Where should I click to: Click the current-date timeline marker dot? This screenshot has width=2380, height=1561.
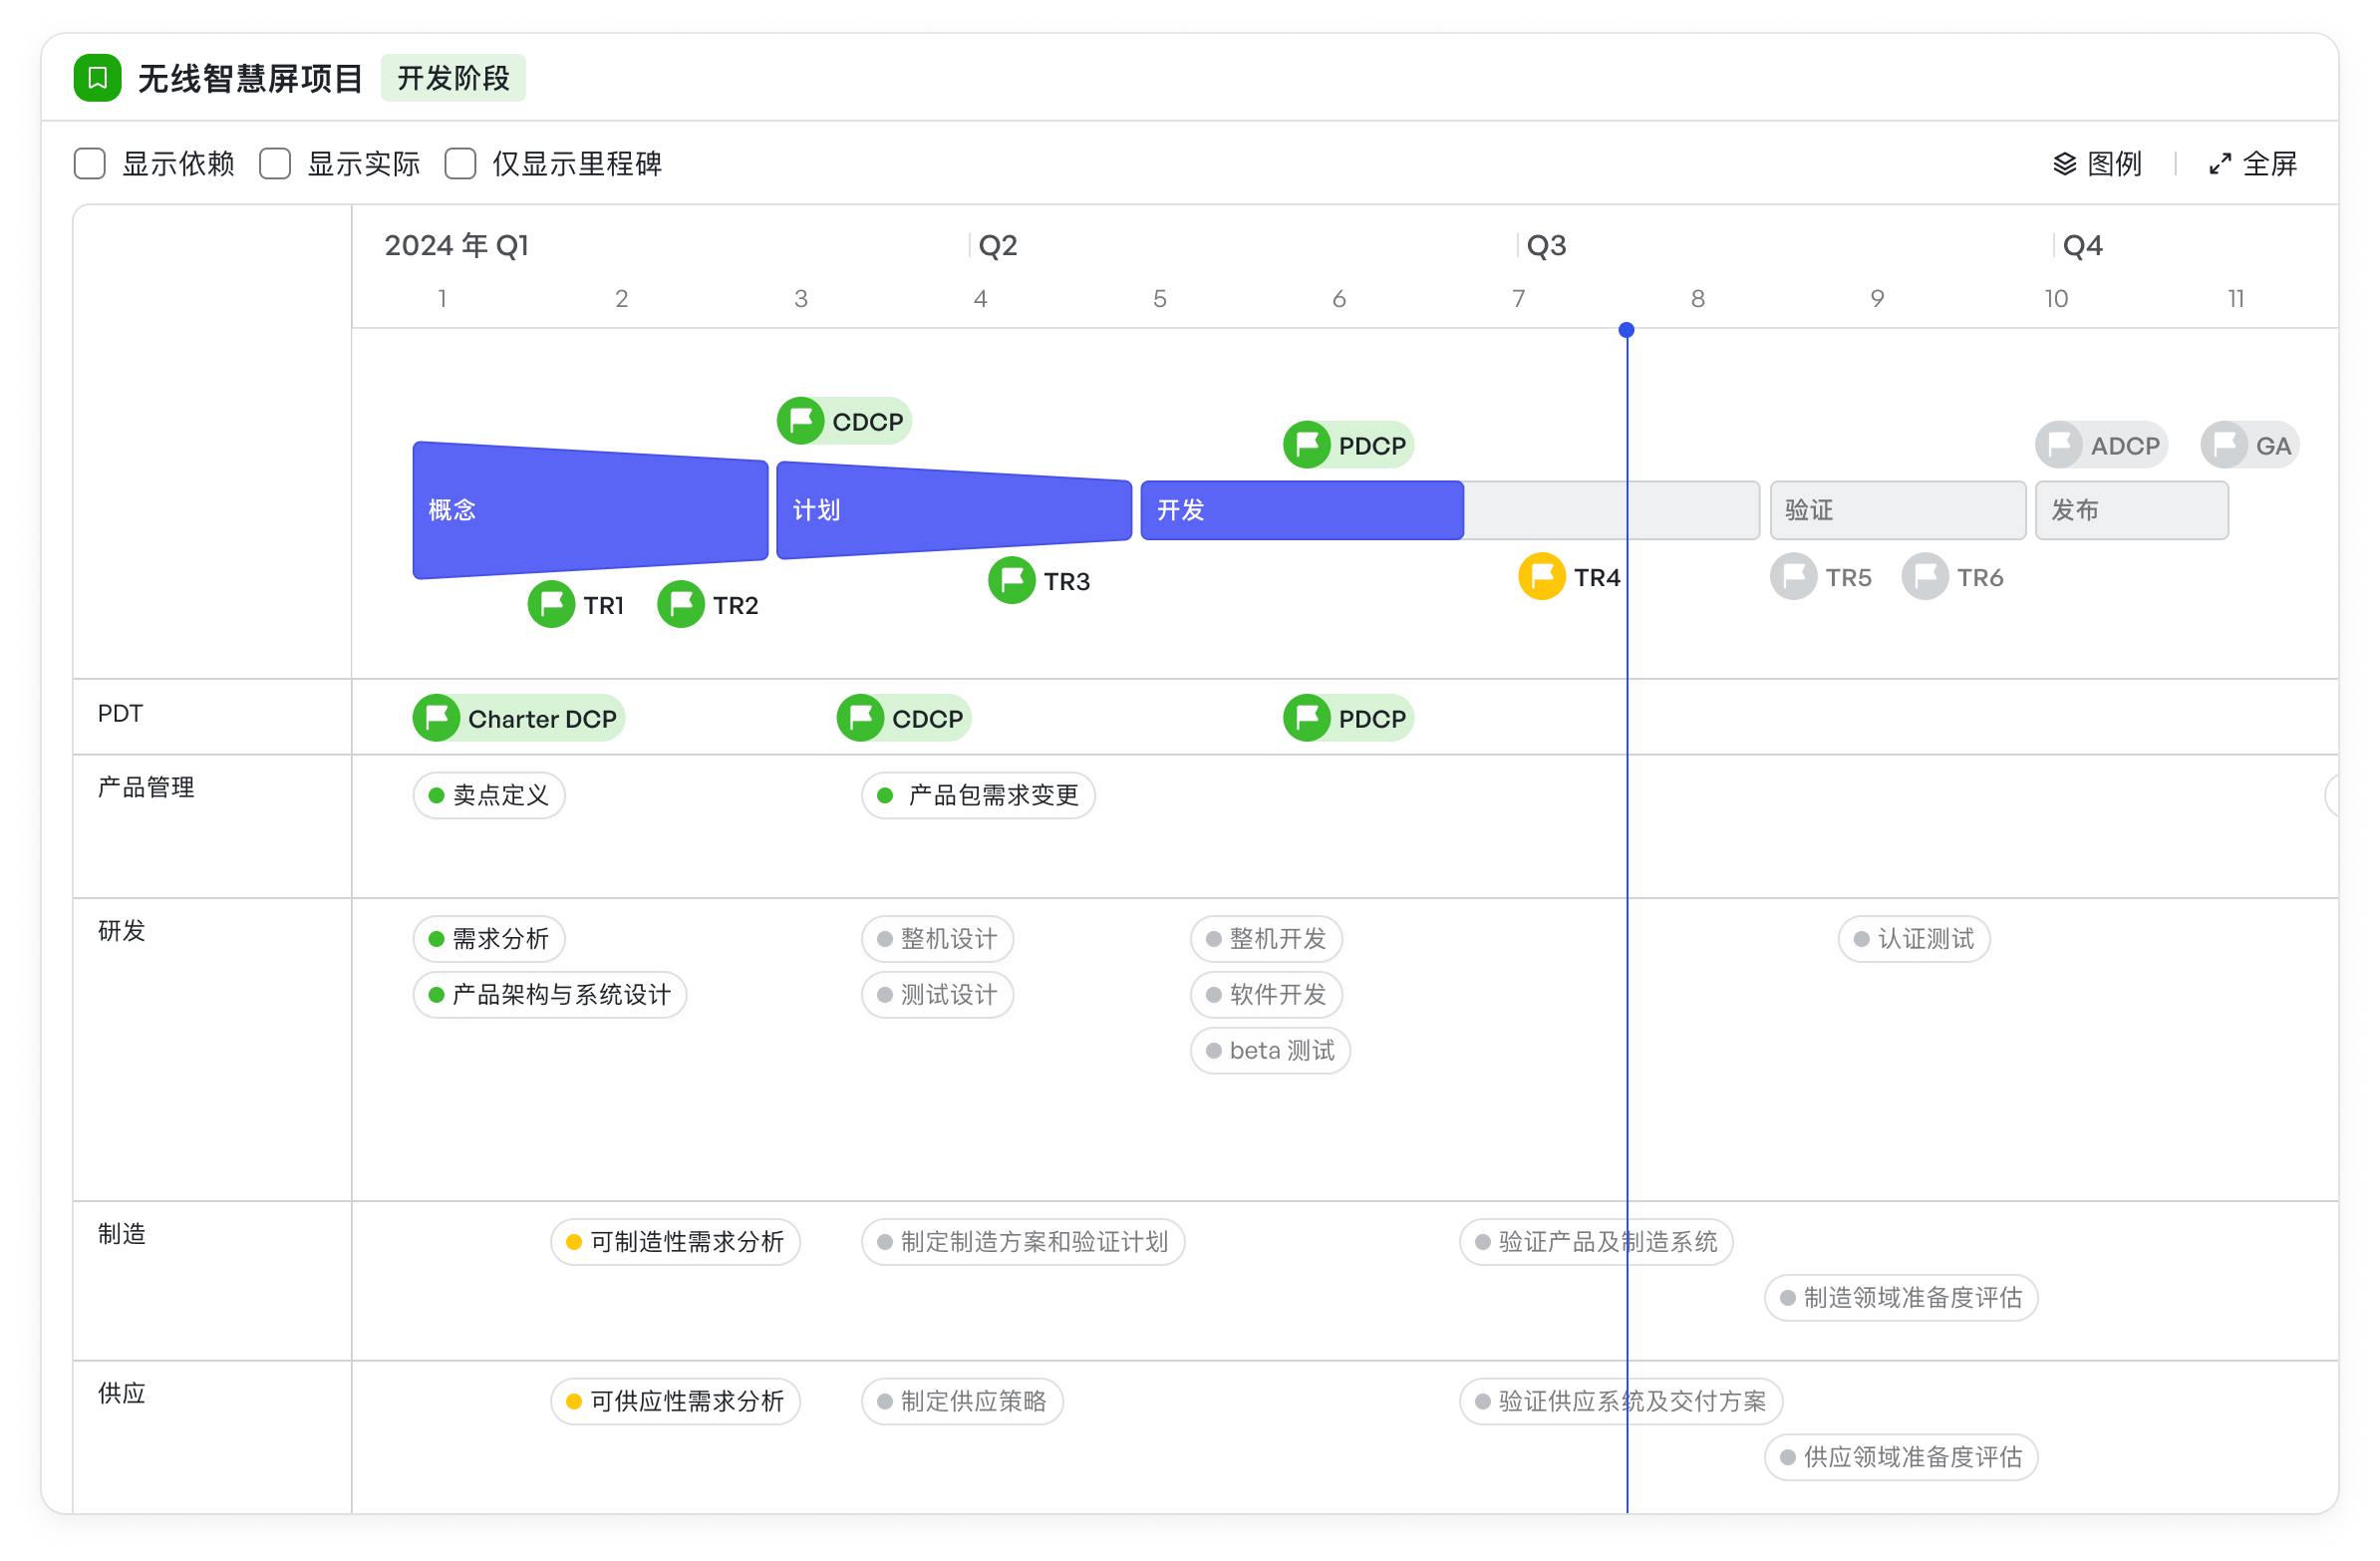(1626, 330)
